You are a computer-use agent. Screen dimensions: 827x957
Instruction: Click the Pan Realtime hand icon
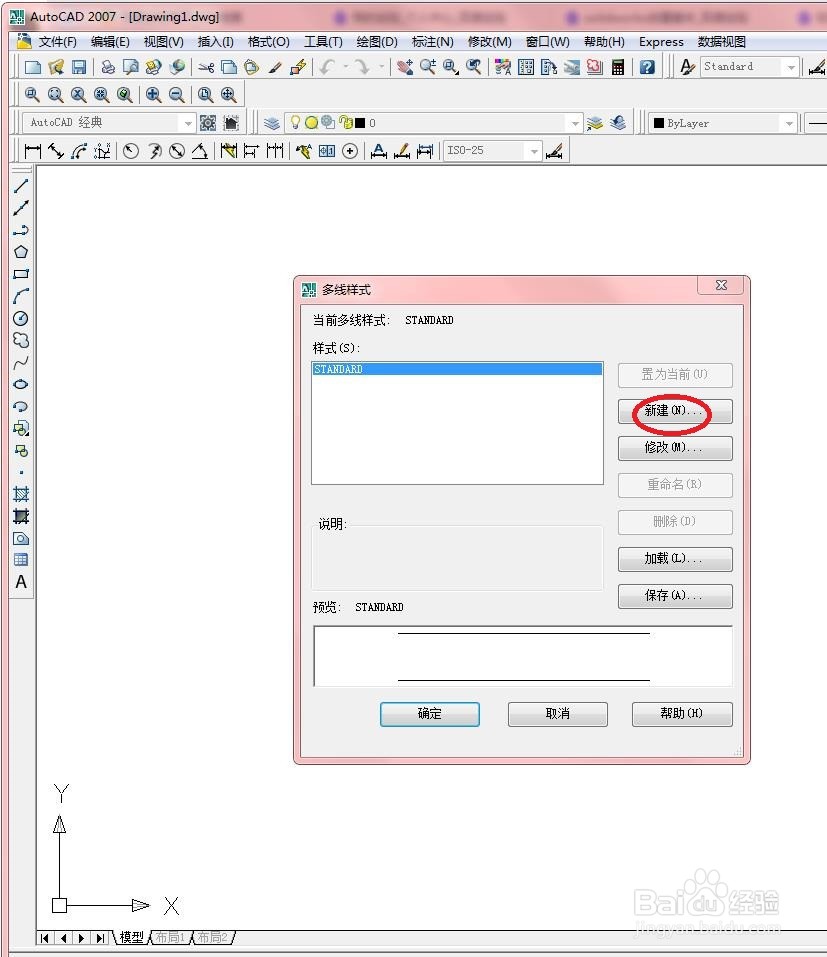(404, 67)
